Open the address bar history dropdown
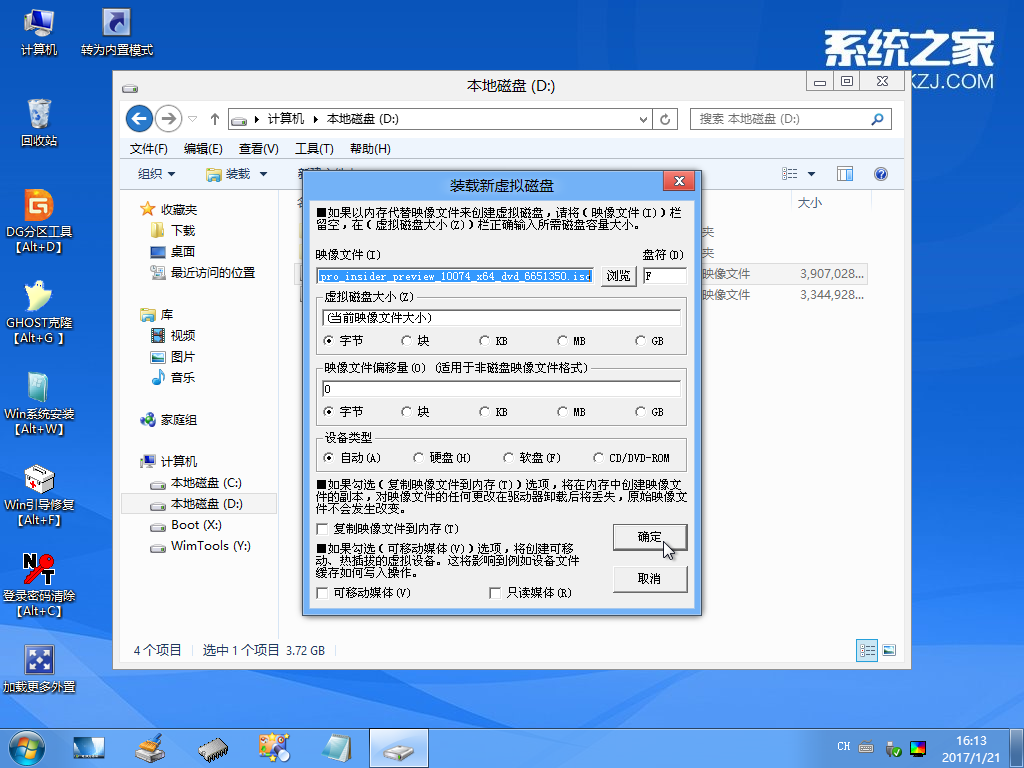The image size is (1024, 768). pos(644,119)
